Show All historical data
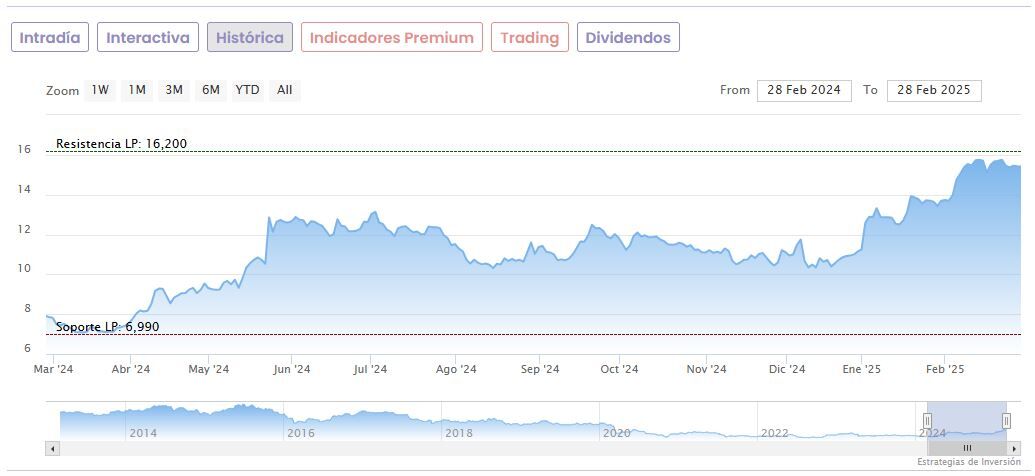 click(x=285, y=90)
